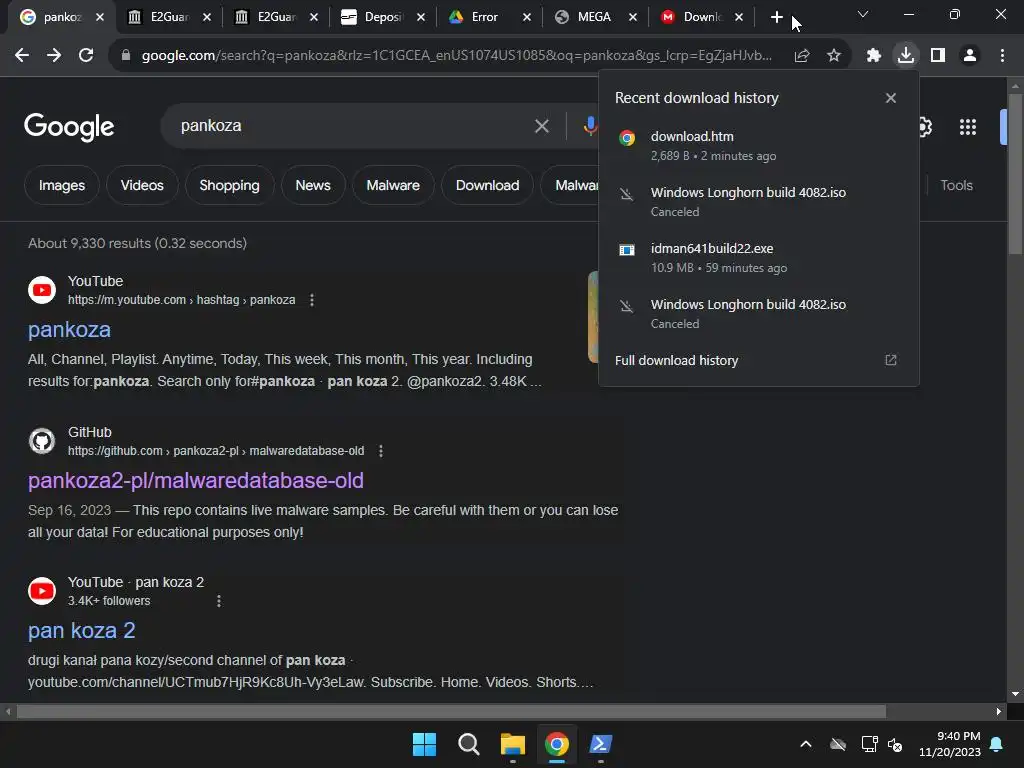Start voice search with microphone icon
The image size is (1024, 768).
coord(590,126)
